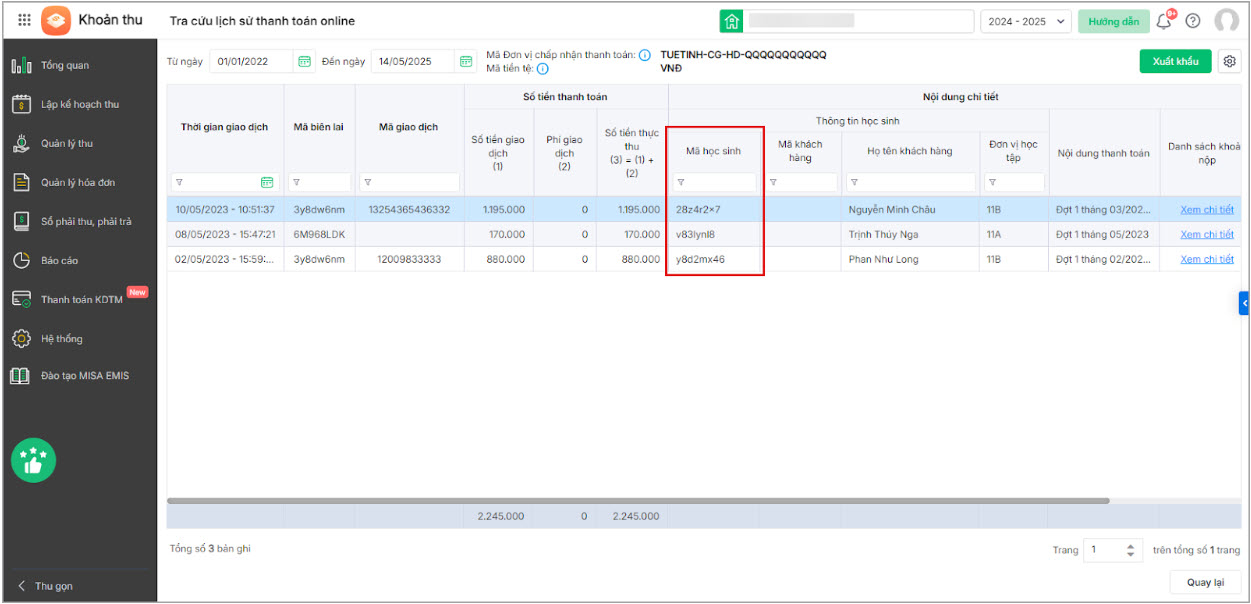Open 'Xem chi tiết' for Nguyễn Minh Châu
This screenshot has height=604, width=1251.
1206,210
